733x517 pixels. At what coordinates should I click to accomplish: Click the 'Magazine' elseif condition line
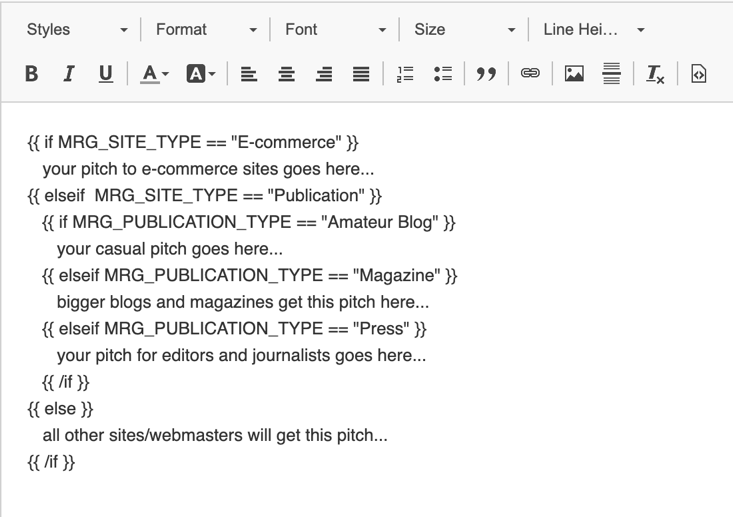[x=250, y=275]
